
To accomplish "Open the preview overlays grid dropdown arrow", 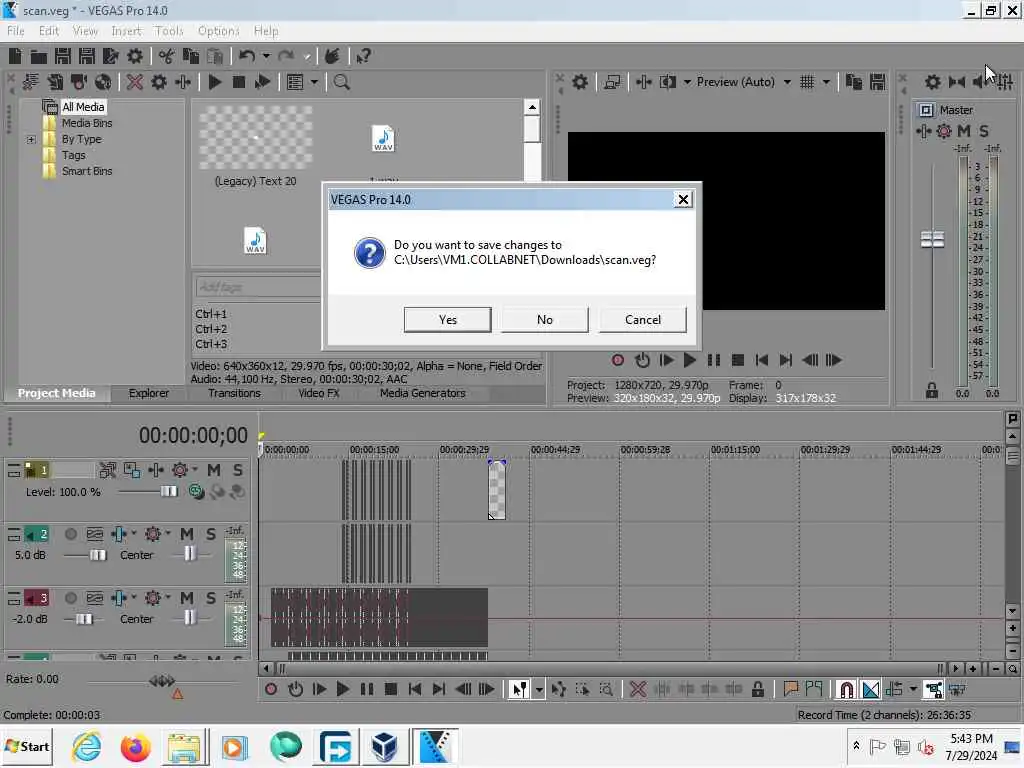I will (826, 82).
